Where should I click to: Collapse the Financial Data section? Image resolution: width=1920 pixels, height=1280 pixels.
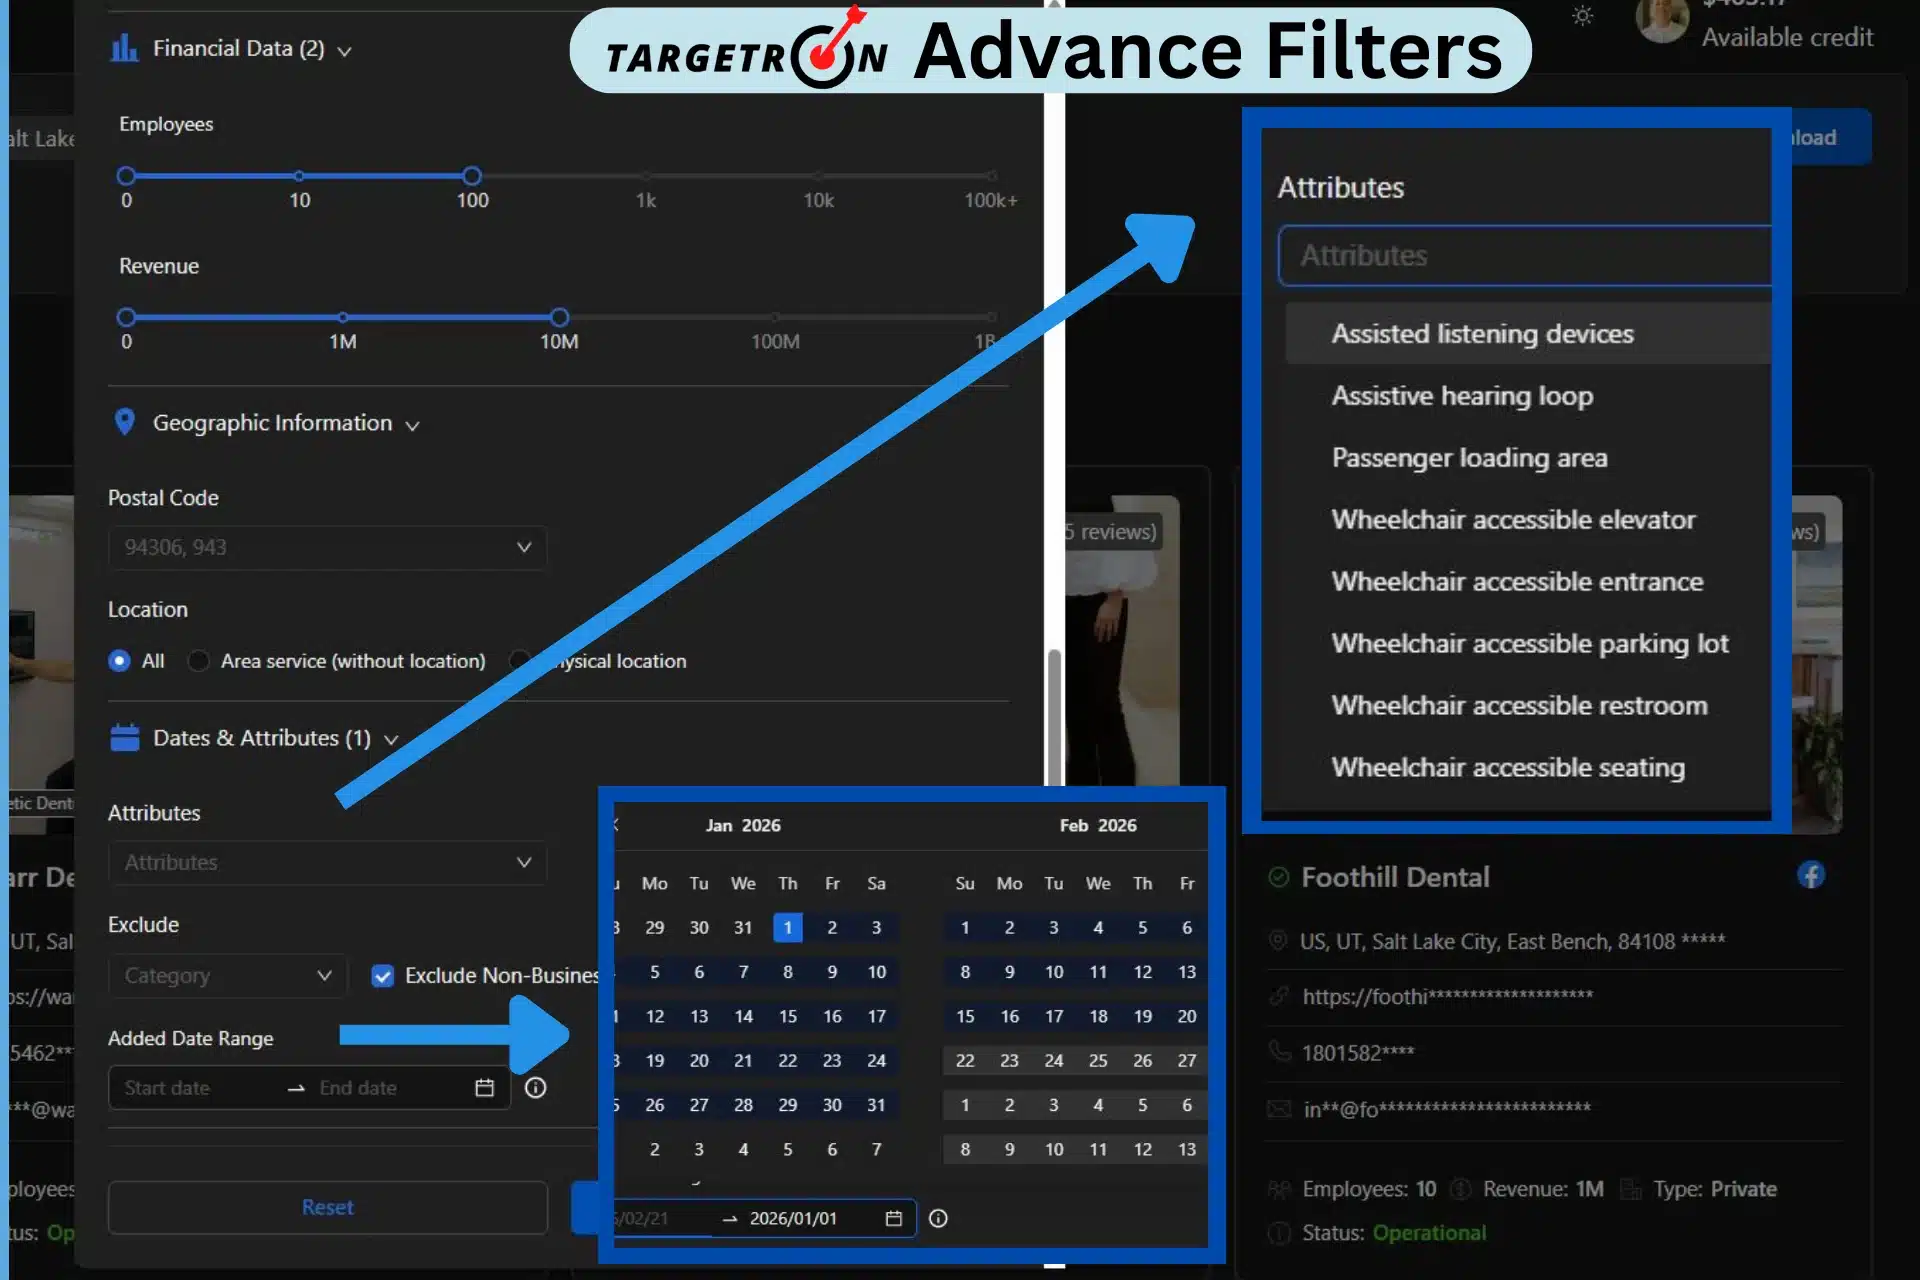(x=345, y=51)
